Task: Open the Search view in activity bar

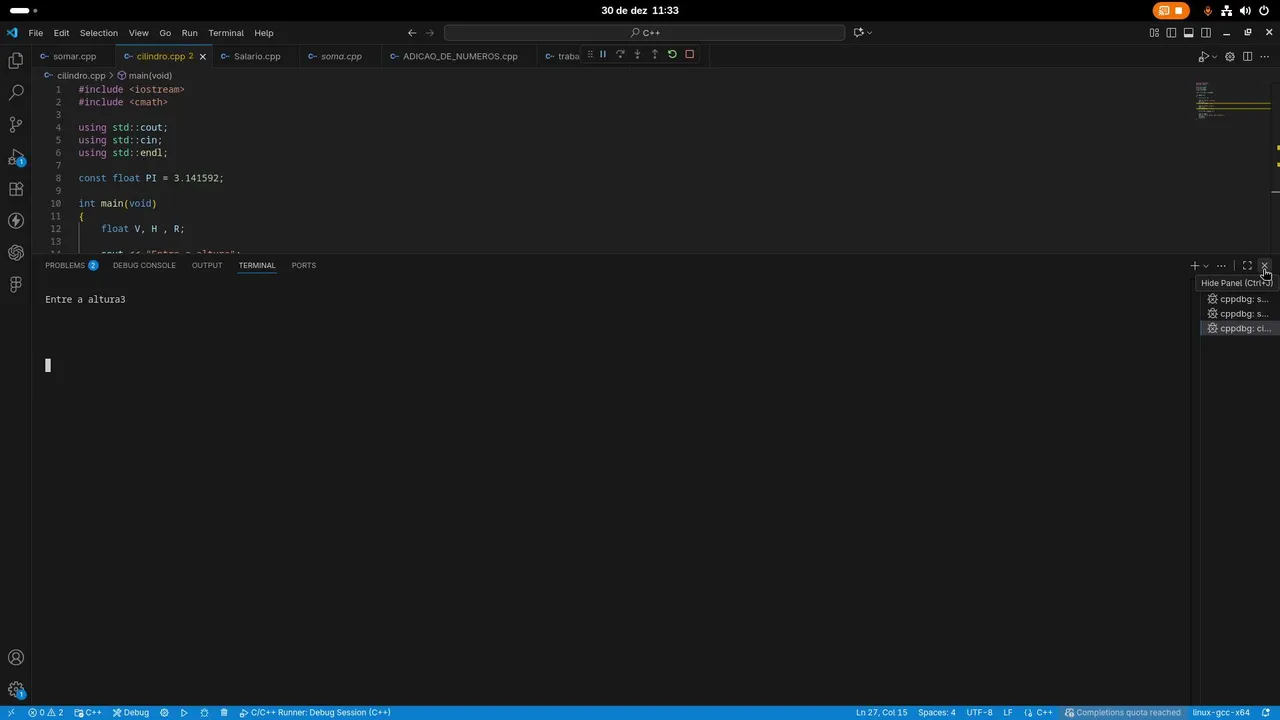Action: (16, 93)
